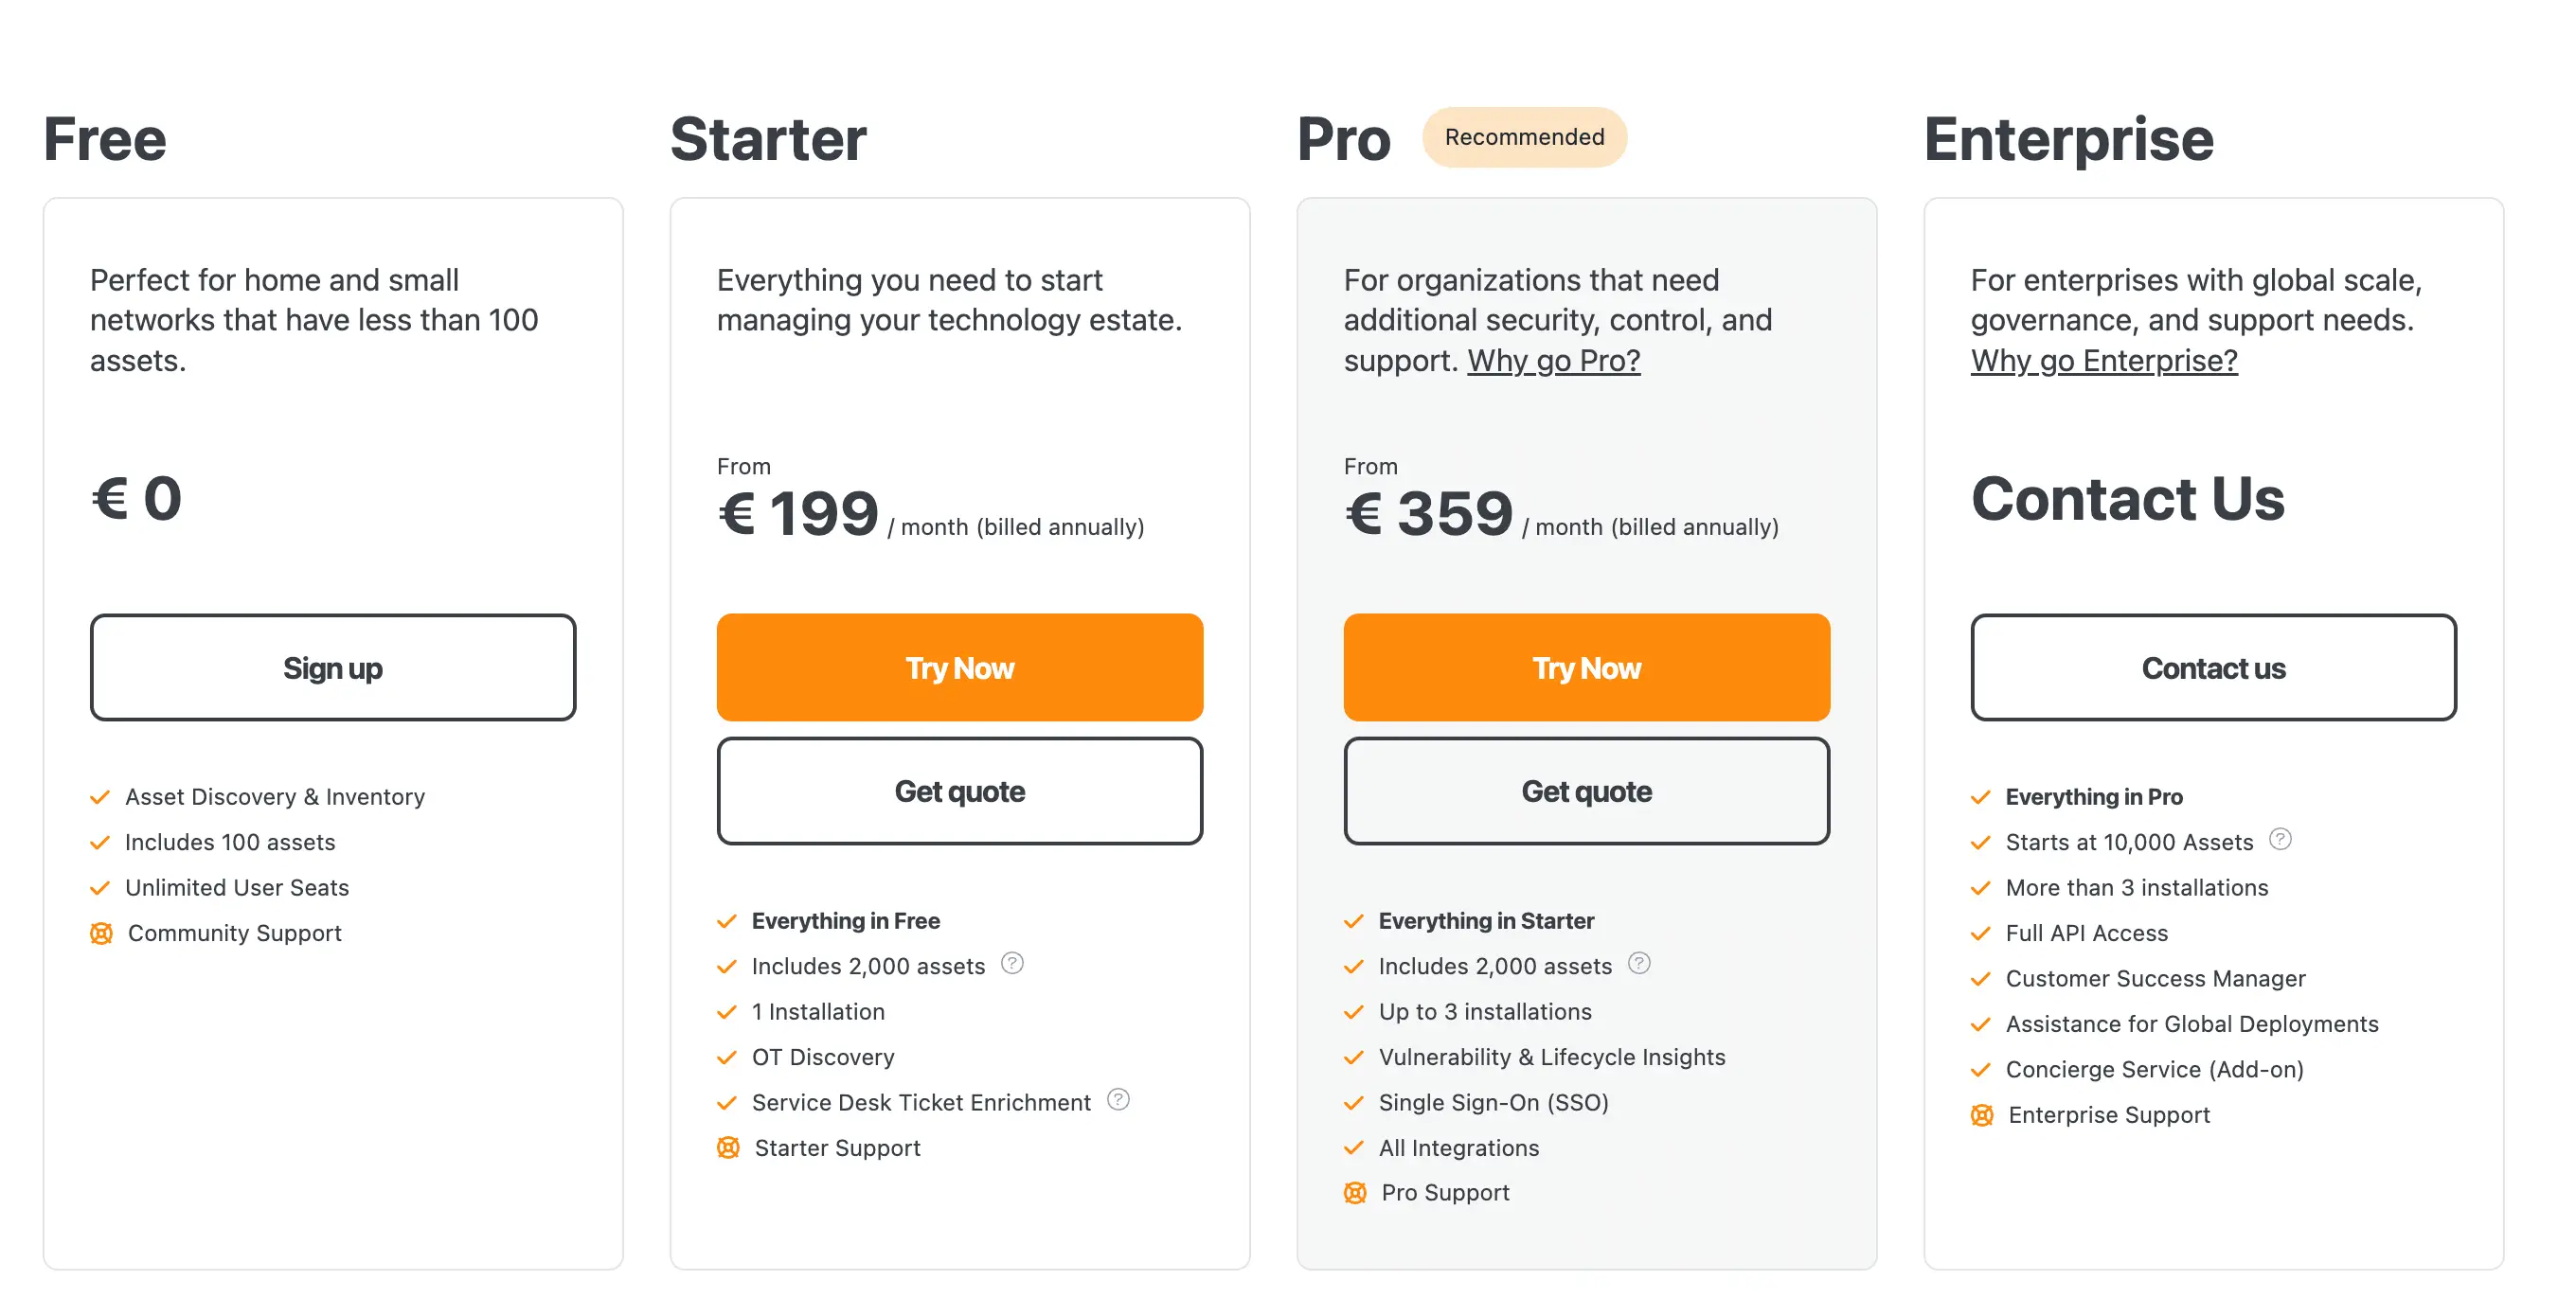The width and height of the screenshot is (2576, 1316).
Task: Click the checkmark beside Single Sign-On (SSO)
Action: [x=1354, y=1102]
